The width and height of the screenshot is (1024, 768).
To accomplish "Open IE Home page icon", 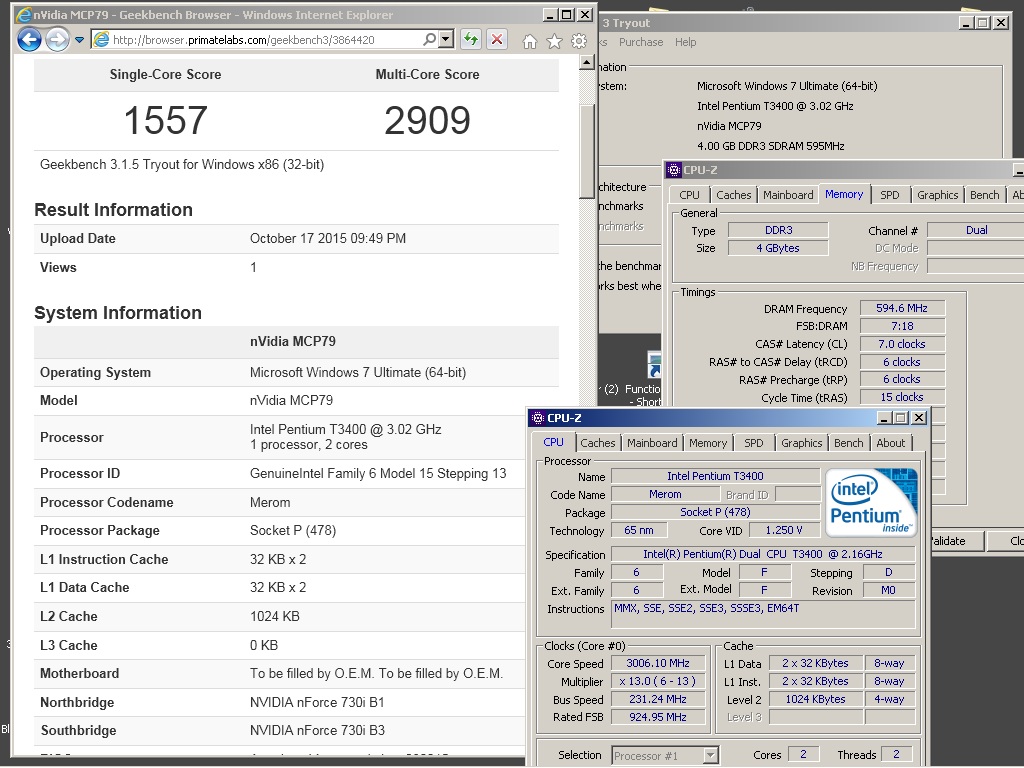I will (x=530, y=42).
